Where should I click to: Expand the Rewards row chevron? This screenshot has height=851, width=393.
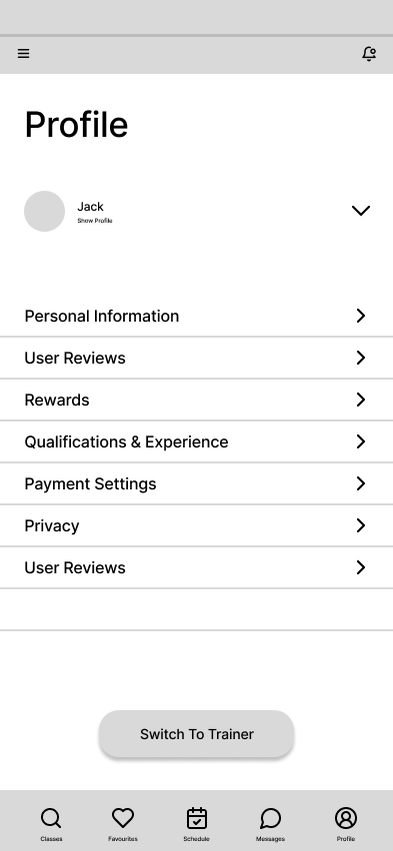(x=361, y=399)
